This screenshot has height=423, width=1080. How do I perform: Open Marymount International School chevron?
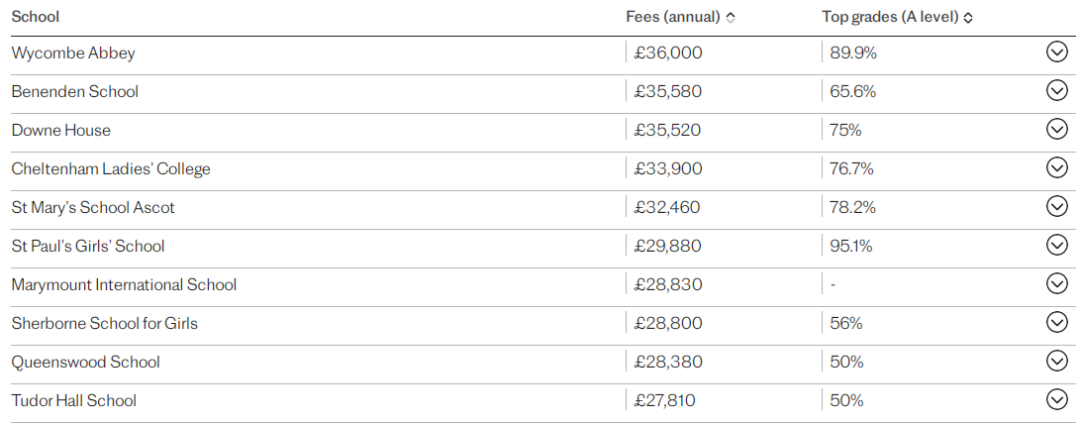(x=1056, y=284)
